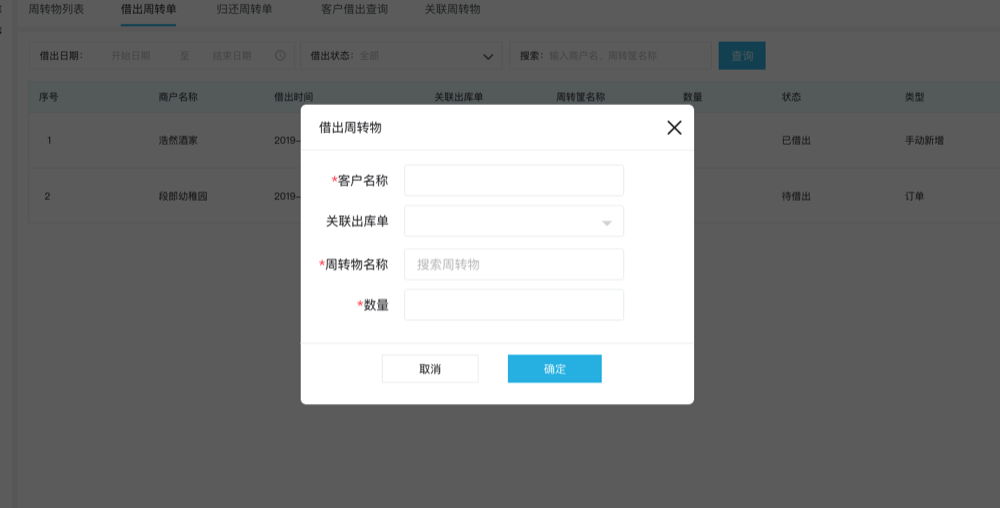1000x508 pixels.
Task: Click the 客户名称 input field
Action: point(513,180)
